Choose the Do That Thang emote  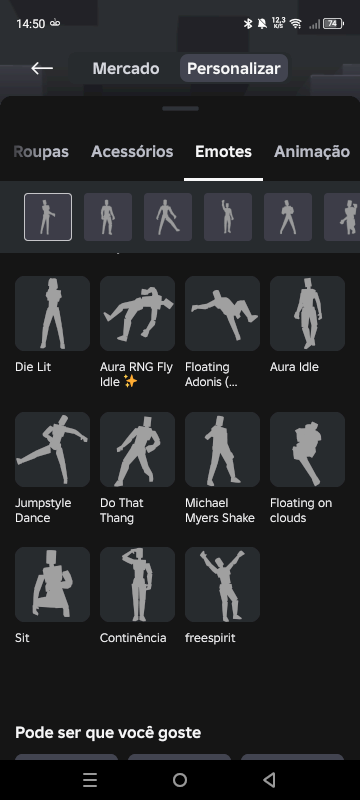138,449
